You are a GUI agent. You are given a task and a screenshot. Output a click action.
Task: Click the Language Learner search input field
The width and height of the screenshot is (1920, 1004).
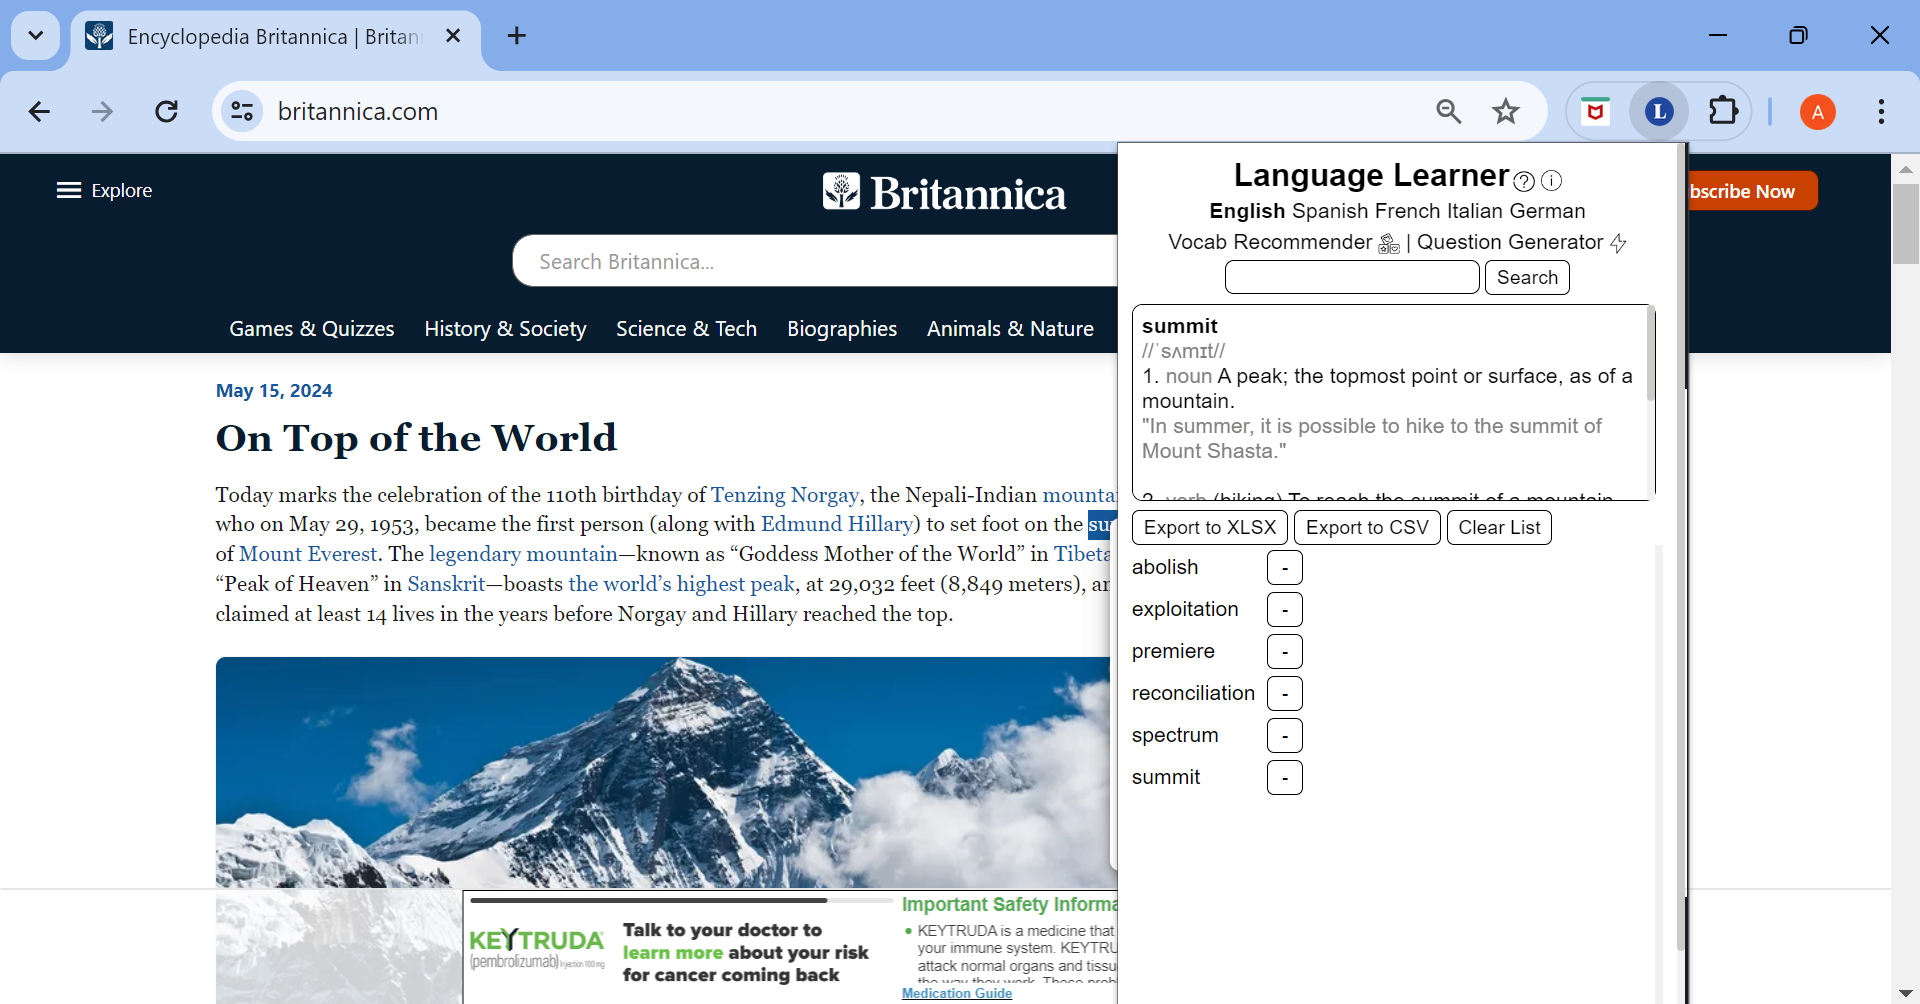1352,277
